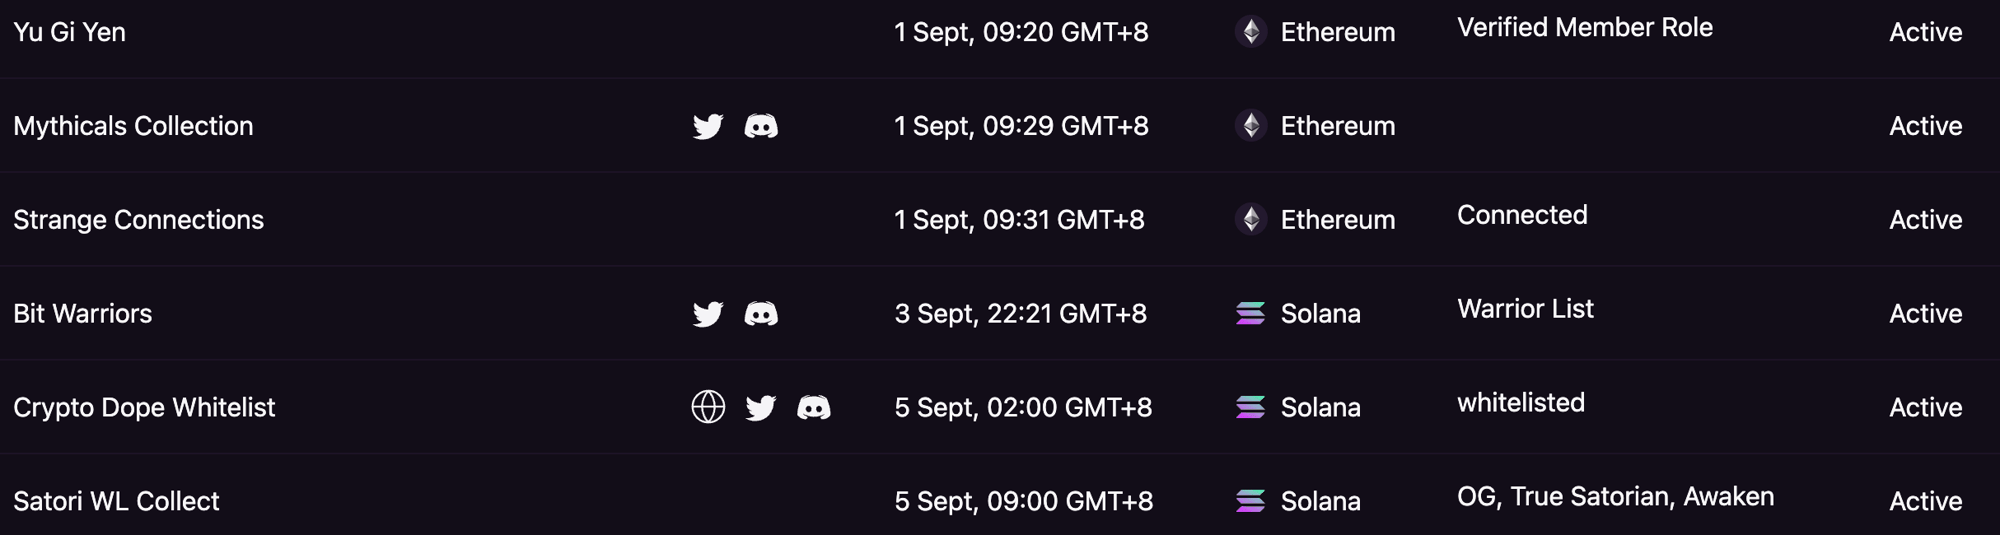The height and width of the screenshot is (535, 2000).
Task: Open Crypto Dope Whitelist's Discord icon
Action: pos(814,407)
